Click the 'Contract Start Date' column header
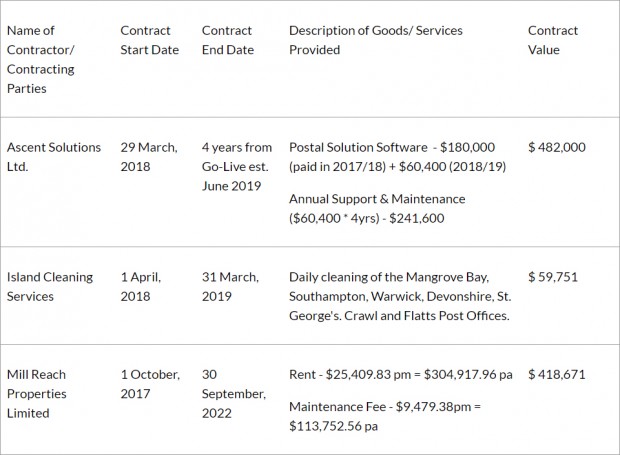The width and height of the screenshot is (620, 455). click(149, 40)
